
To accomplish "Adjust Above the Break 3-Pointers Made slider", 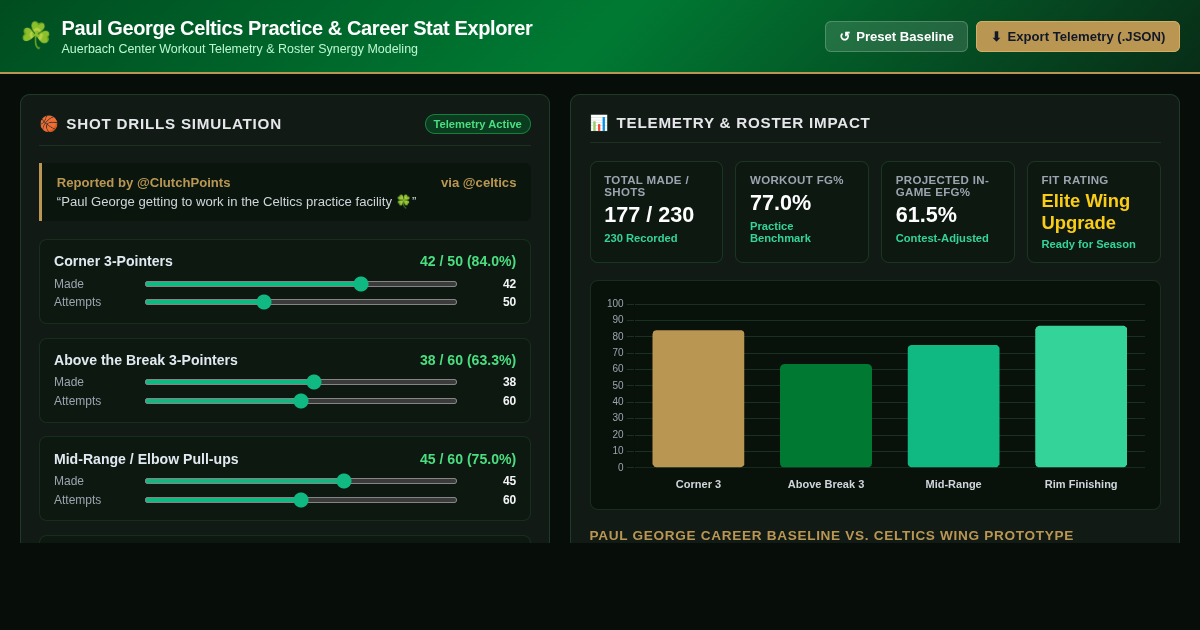I will (301, 382).
